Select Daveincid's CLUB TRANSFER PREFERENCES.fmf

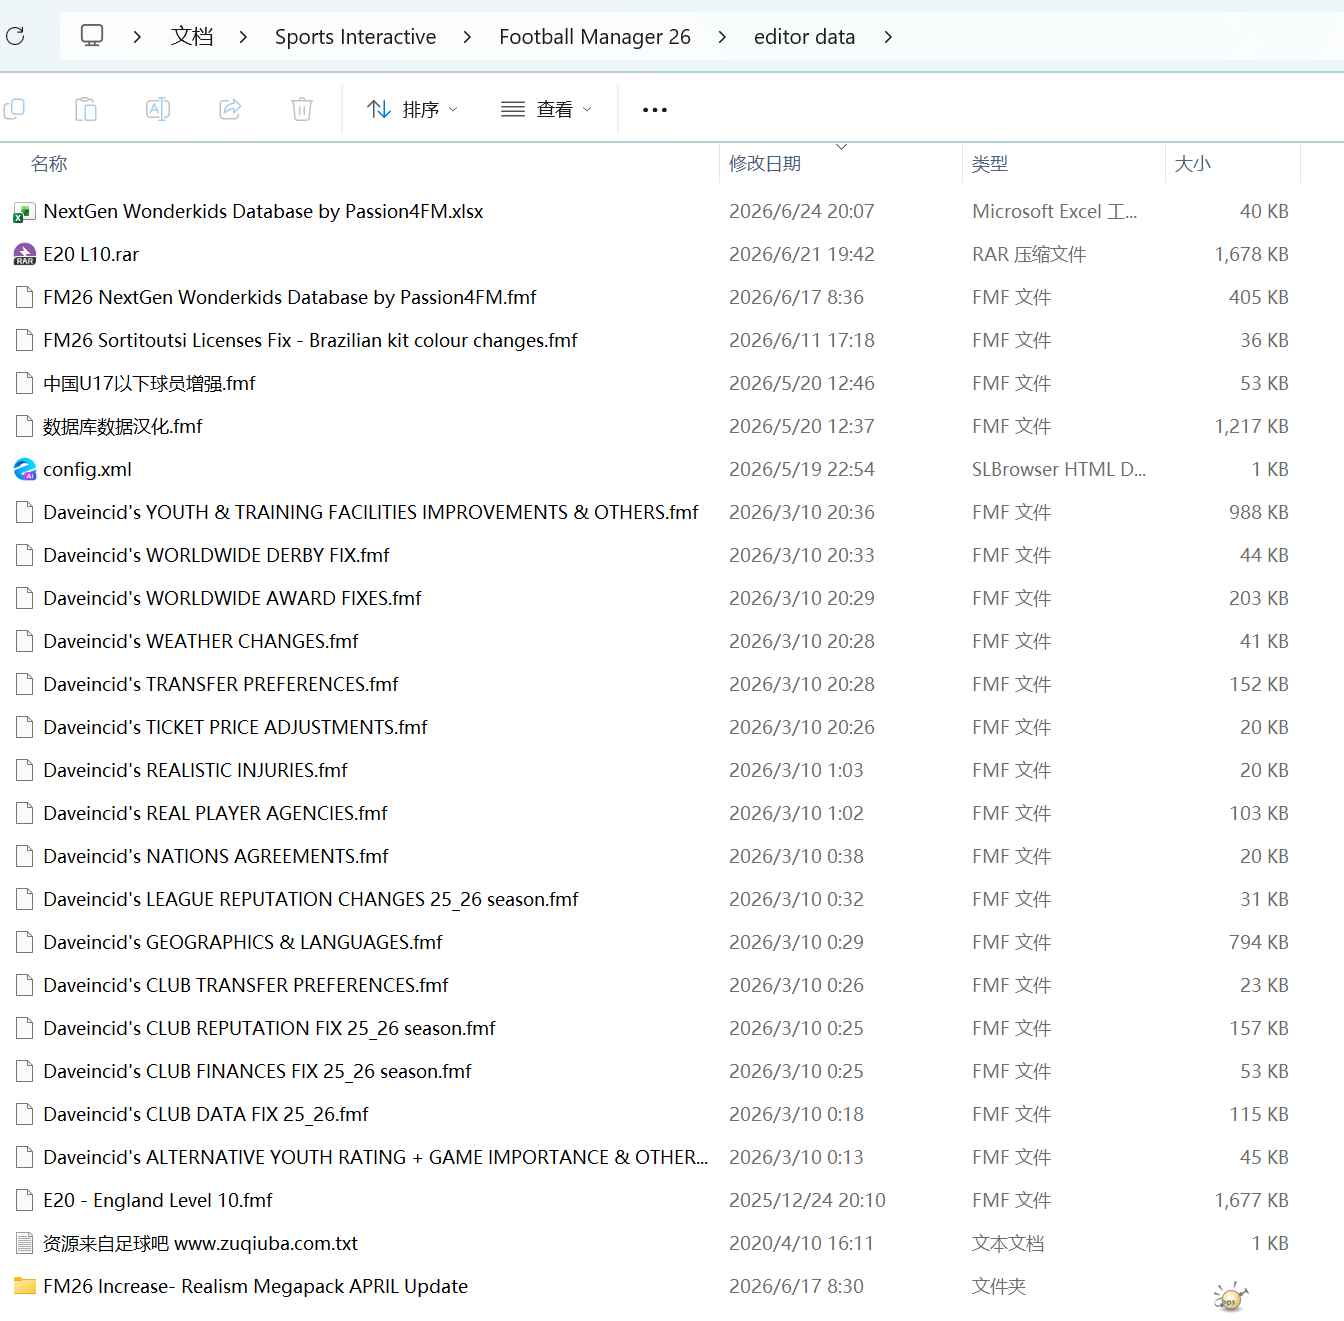pyautogui.click(x=246, y=986)
